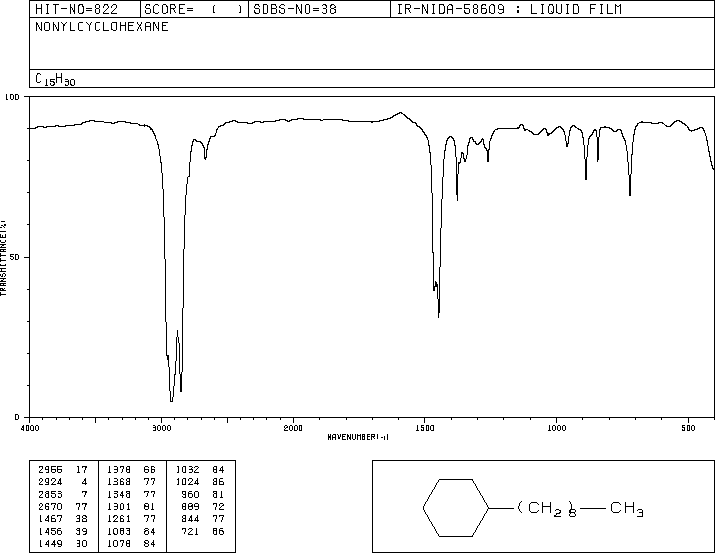
Task: Click the WAVENUMBER axis title
Action: (358, 437)
